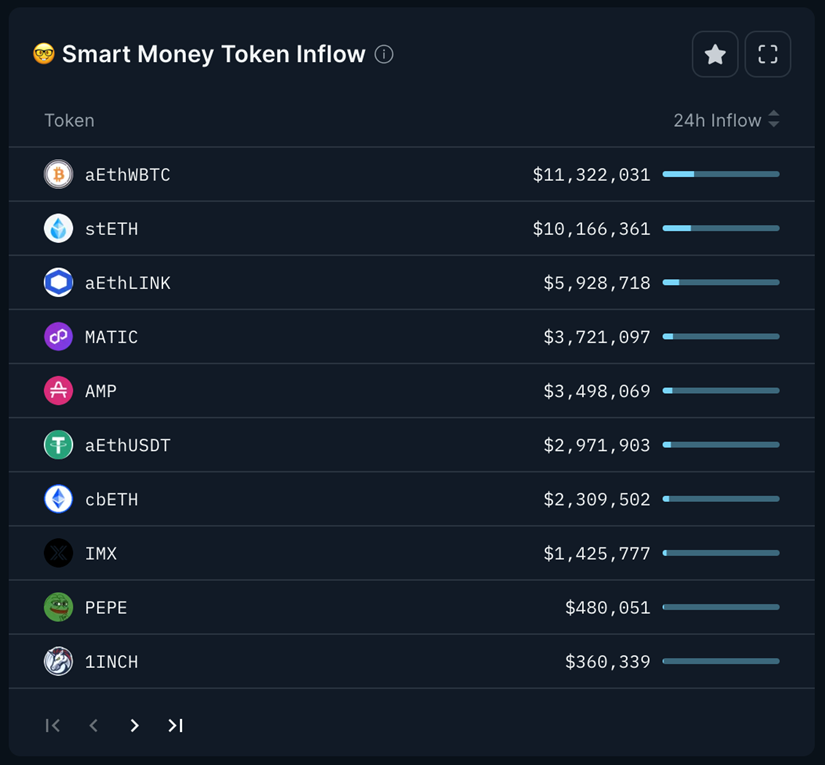Open the AMP token name link
This screenshot has height=765, width=825.
(101, 391)
